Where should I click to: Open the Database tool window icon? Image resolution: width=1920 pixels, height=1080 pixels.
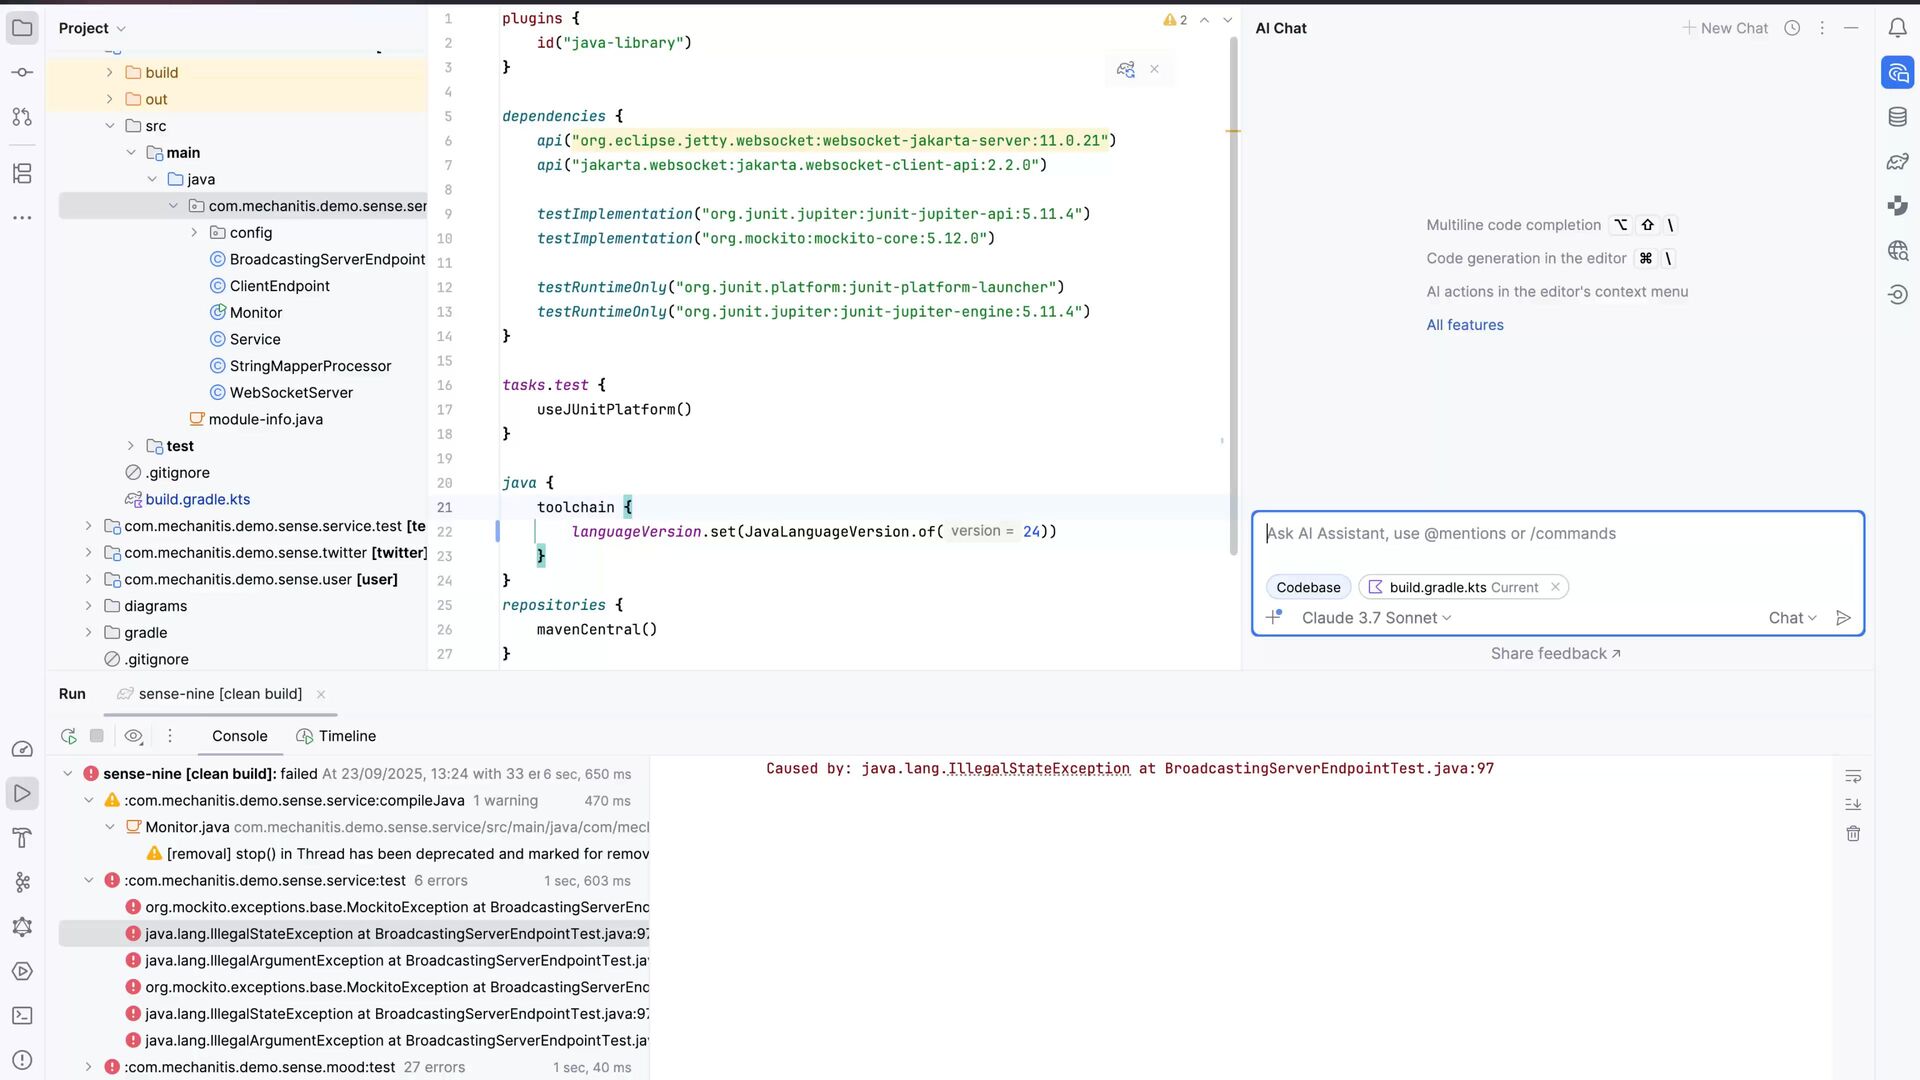pyautogui.click(x=1897, y=117)
